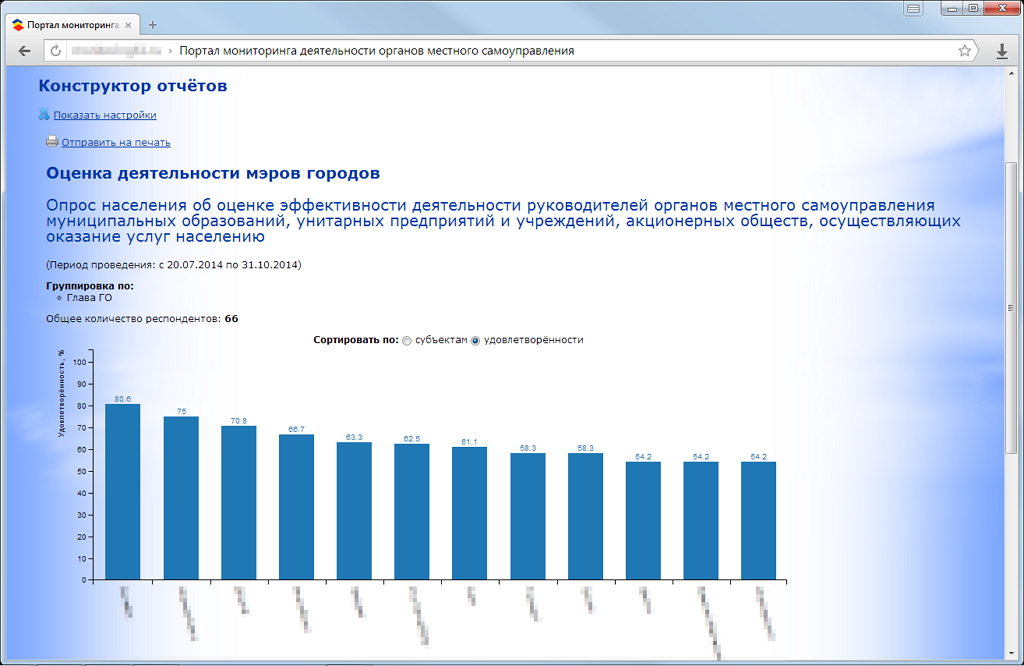Click the 80.6 bar in chart
Image resolution: width=1024 pixels, height=666 pixels.
[x=123, y=492]
